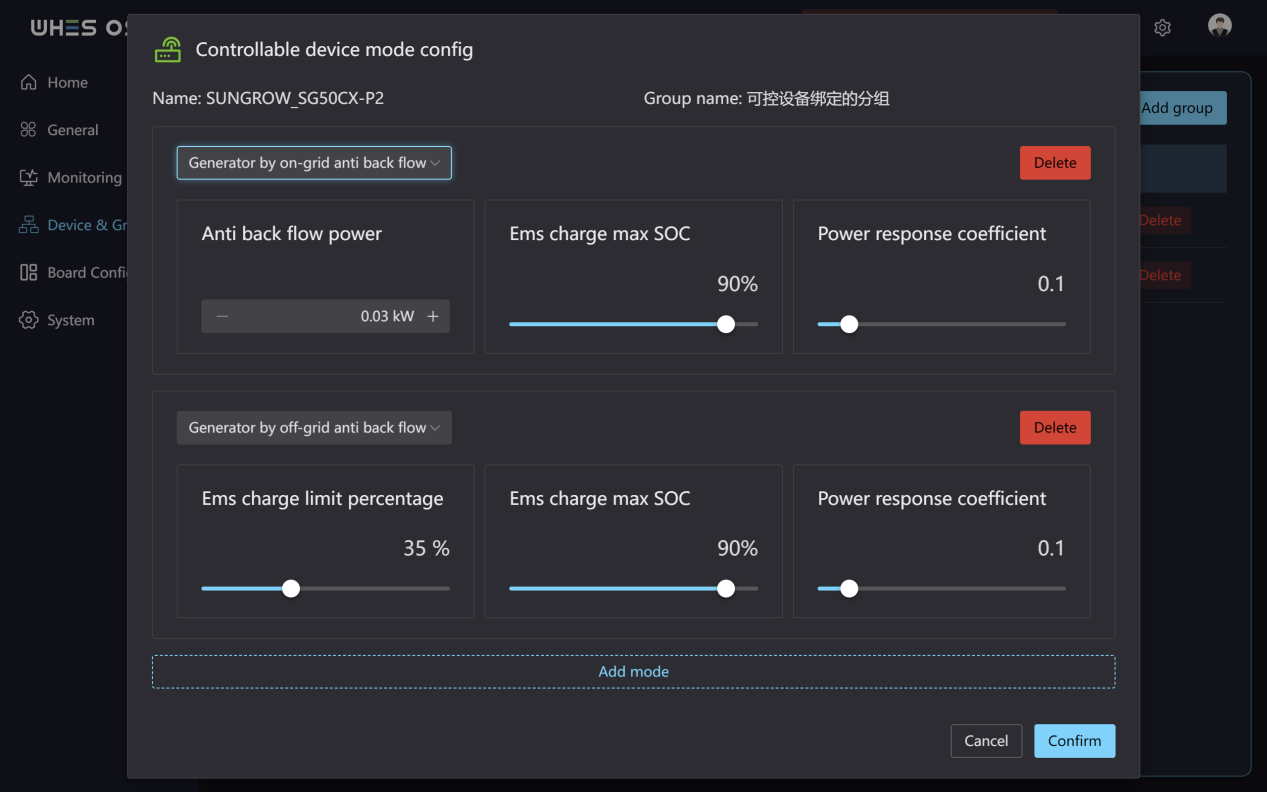Decrease Anti back flow power with minus
Viewport: 1267px width, 792px height.
click(222, 316)
